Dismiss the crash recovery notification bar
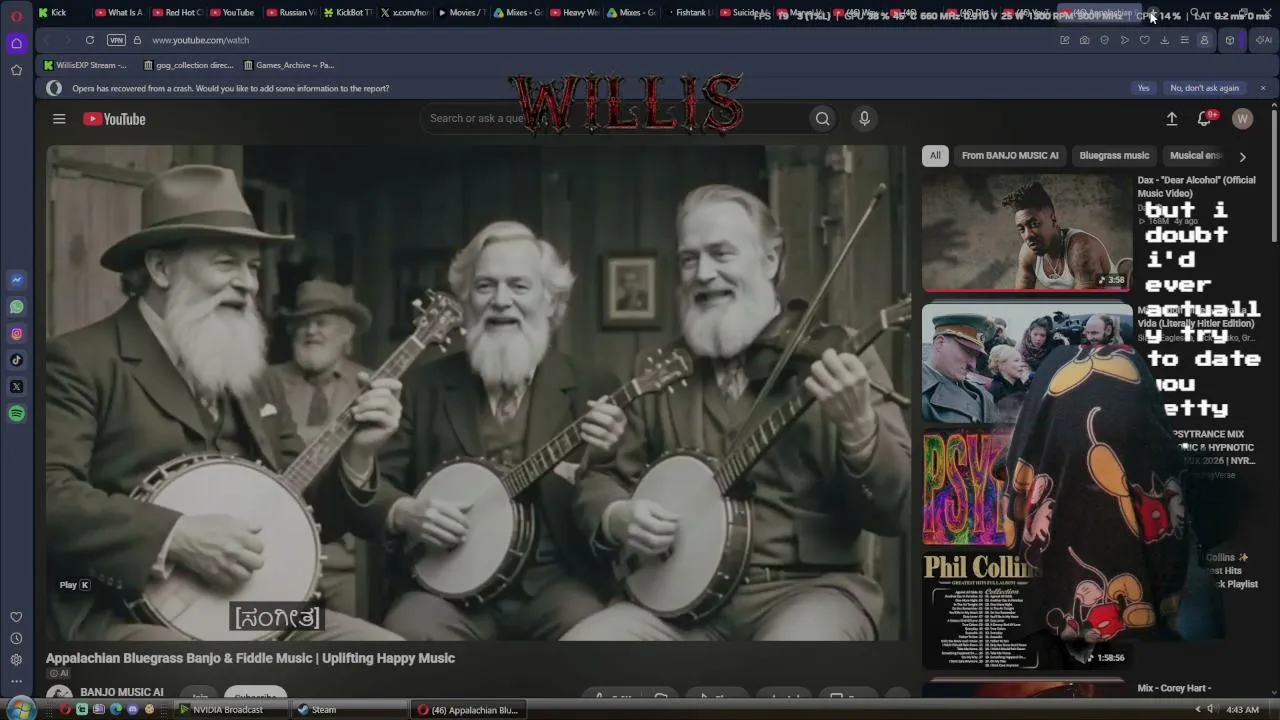The width and height of the screenshot is (1280, 720). [x=1263, y=88]
